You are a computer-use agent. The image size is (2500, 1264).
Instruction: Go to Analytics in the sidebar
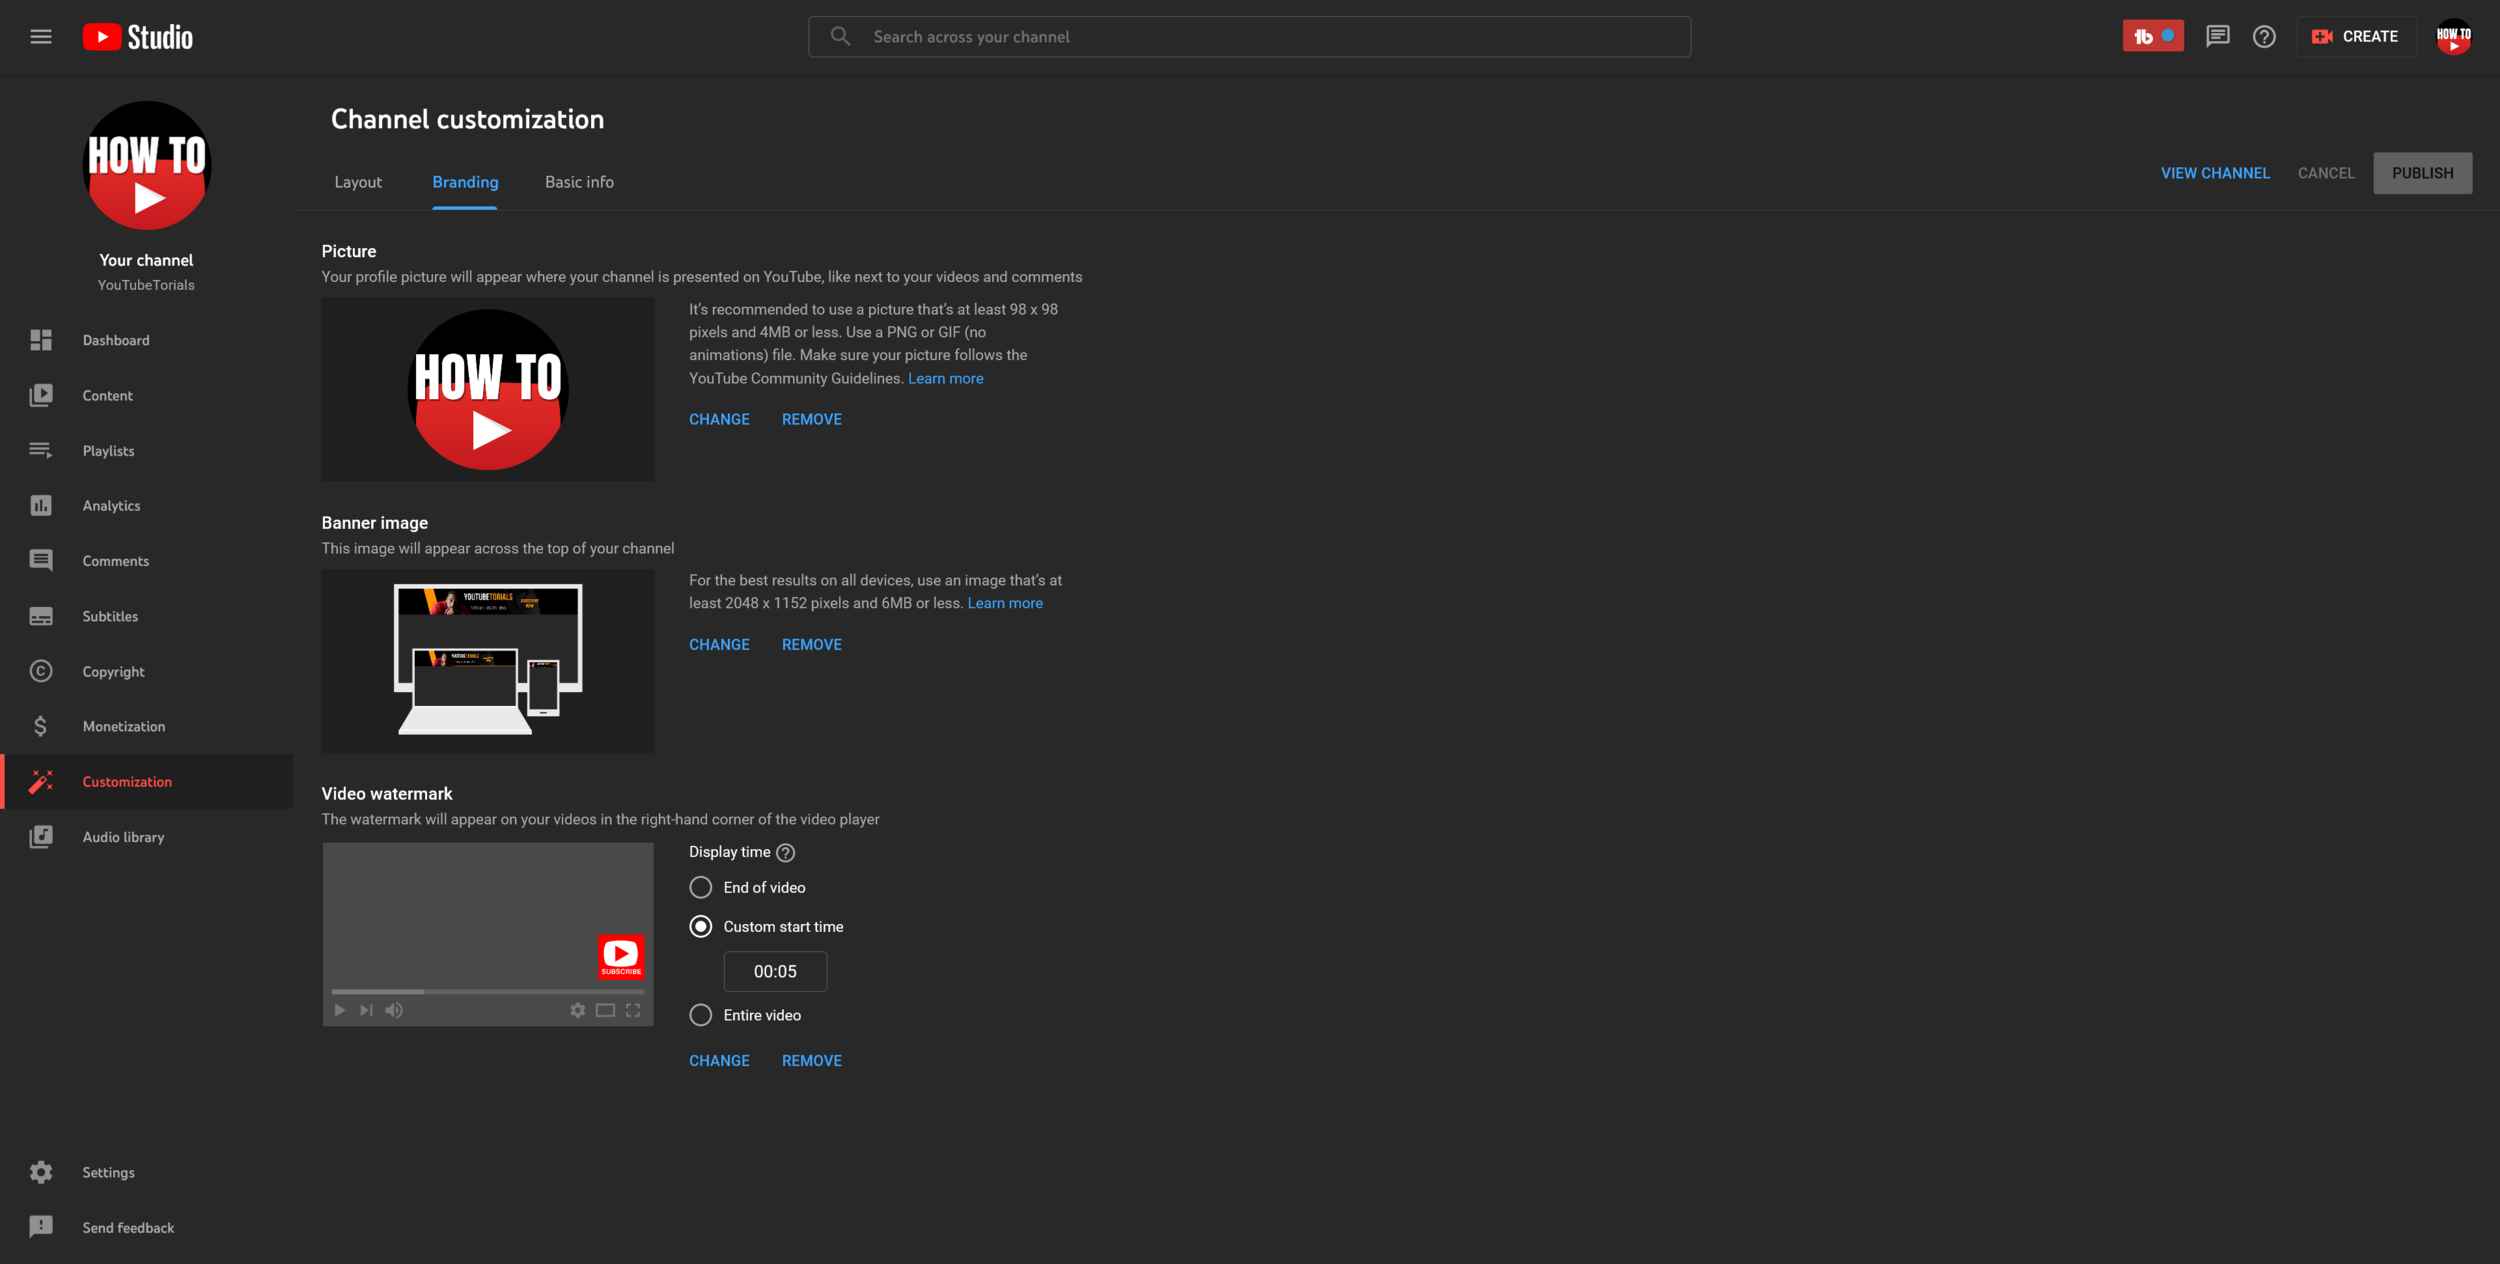pyautogui.click(x=111, y=506)
